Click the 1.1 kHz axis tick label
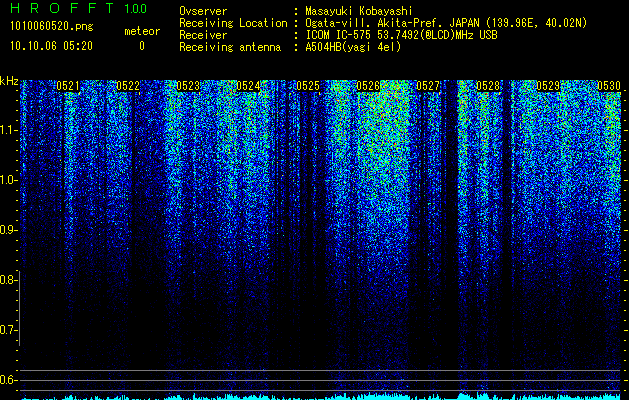This screenshot has width=629, height=400. coord(8,130)
